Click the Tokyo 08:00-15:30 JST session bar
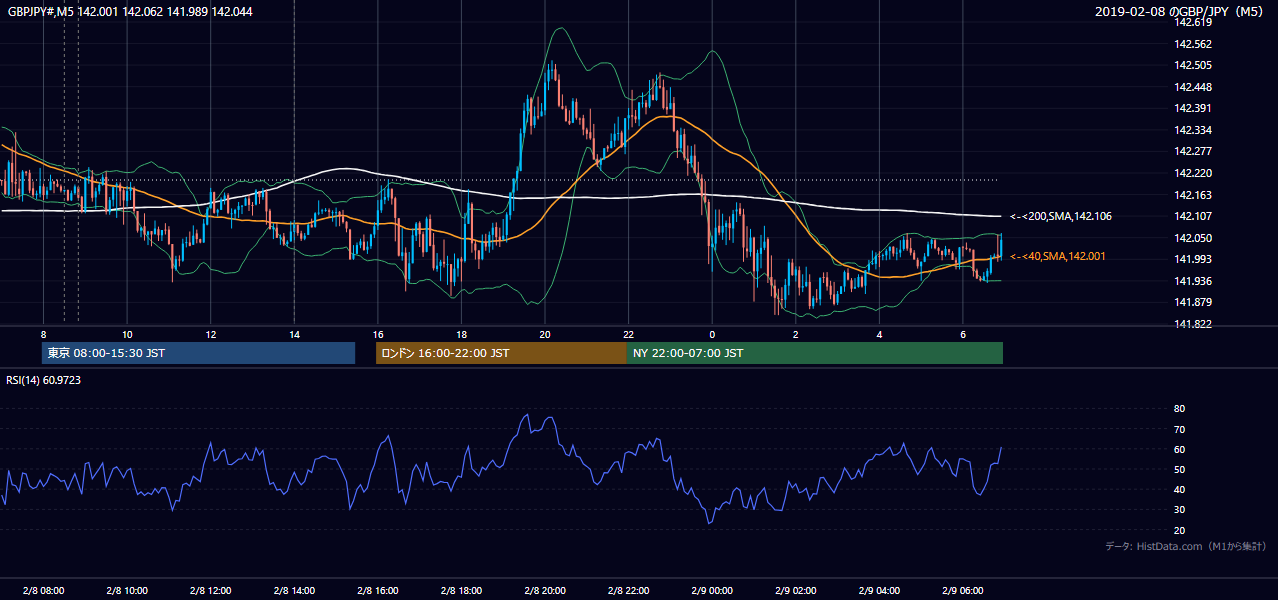 [198, 353]
